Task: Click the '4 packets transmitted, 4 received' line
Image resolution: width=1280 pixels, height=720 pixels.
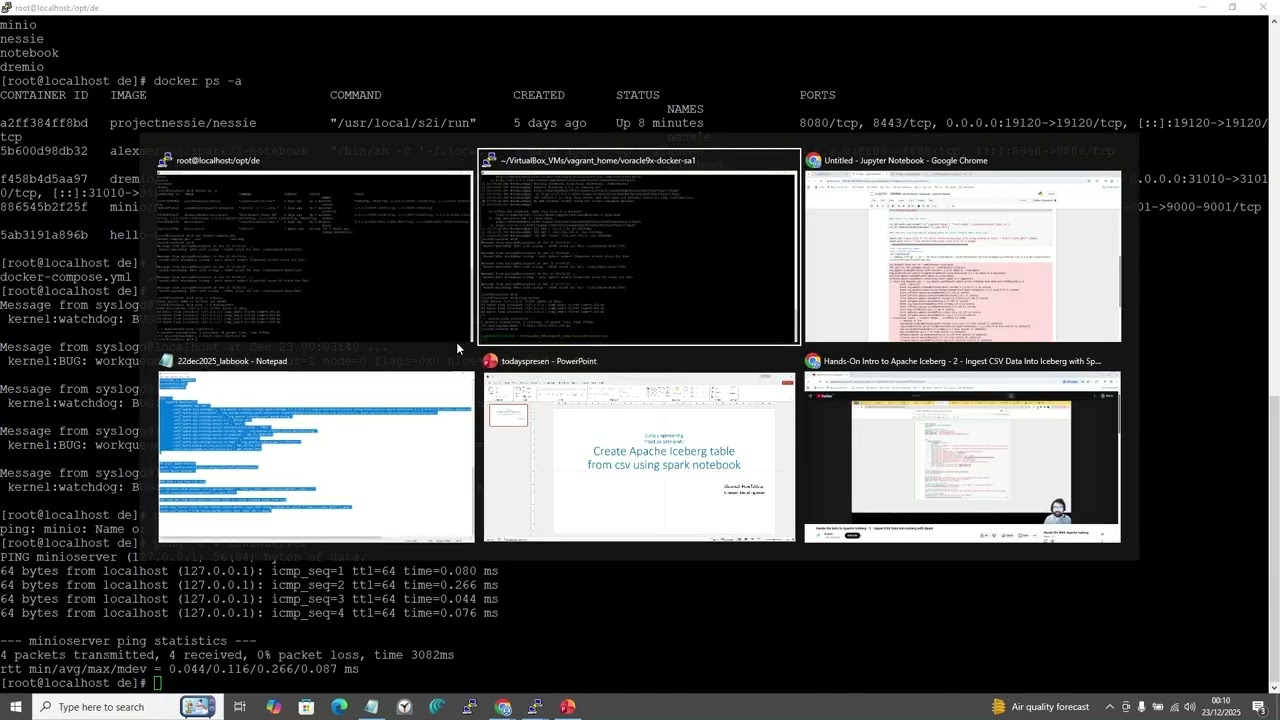Action: pos(227,655)
